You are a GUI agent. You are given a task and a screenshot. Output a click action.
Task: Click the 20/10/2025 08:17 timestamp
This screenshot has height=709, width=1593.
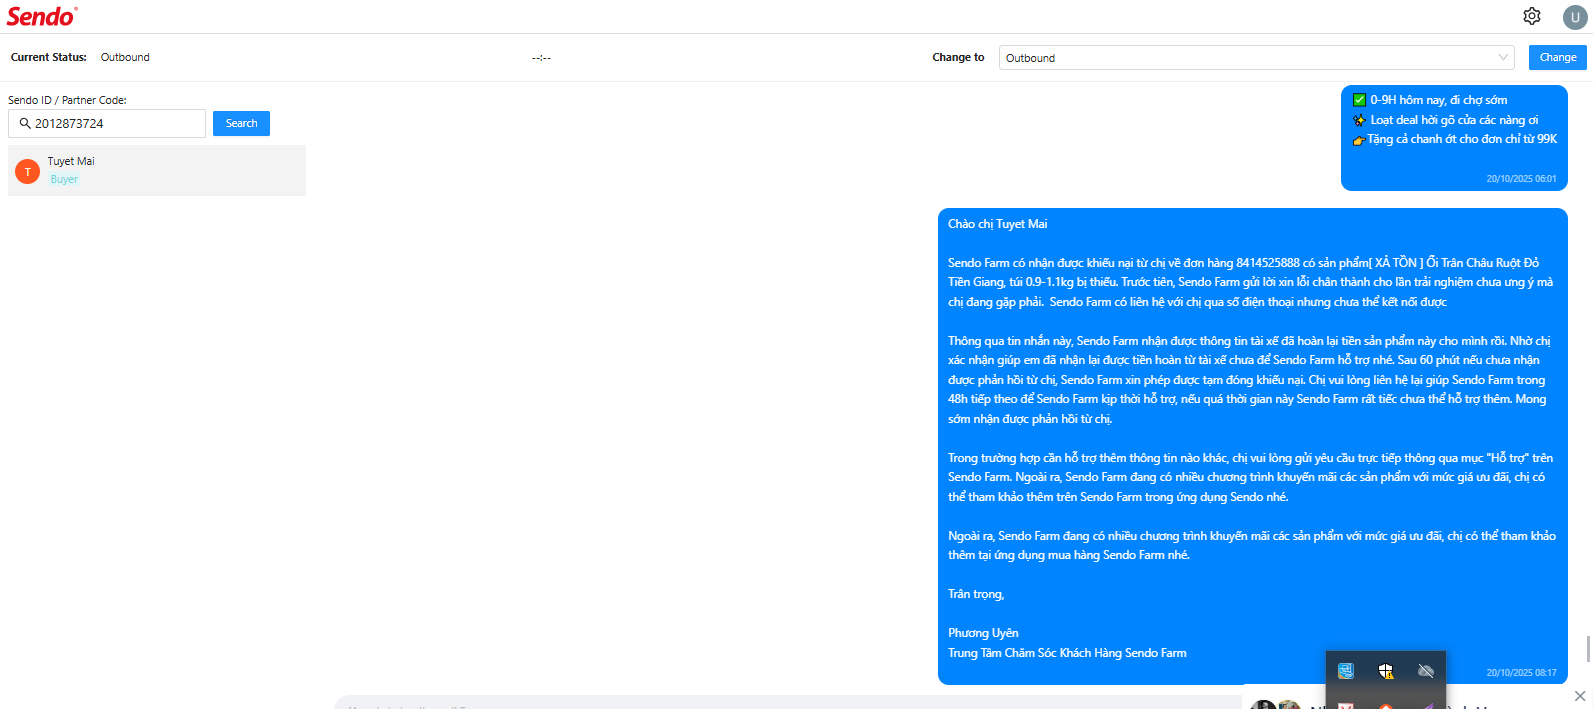[x=1521, y=673]
